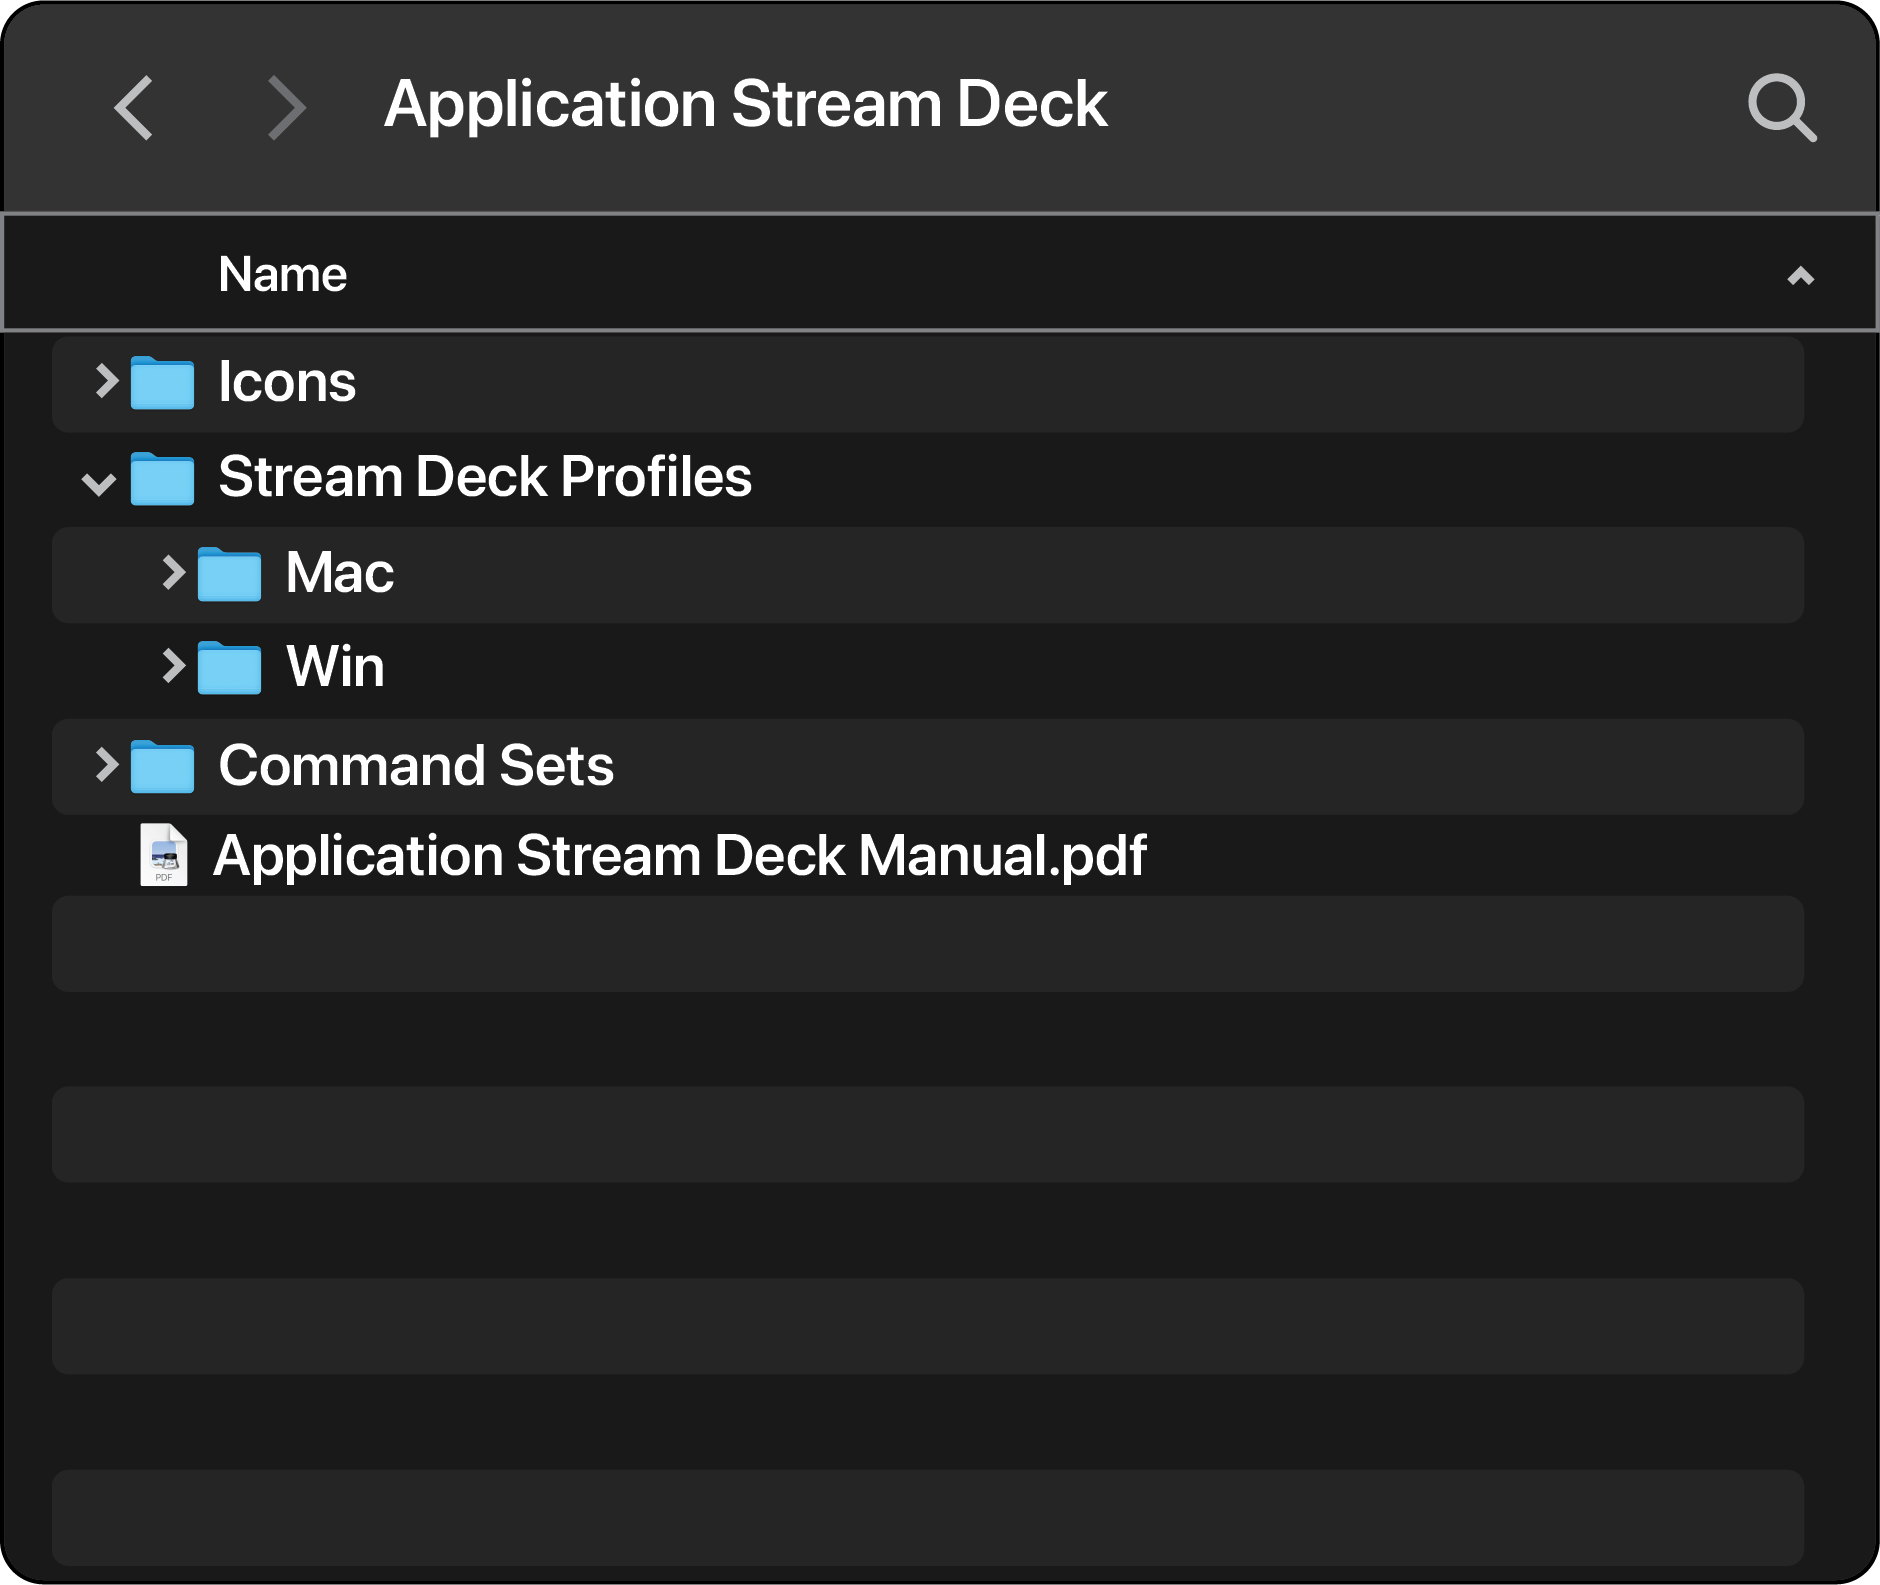The height and width of the screenshot is (1585, 1880).
Task: Click the search icon
Action: click(x=1782, y=108)
